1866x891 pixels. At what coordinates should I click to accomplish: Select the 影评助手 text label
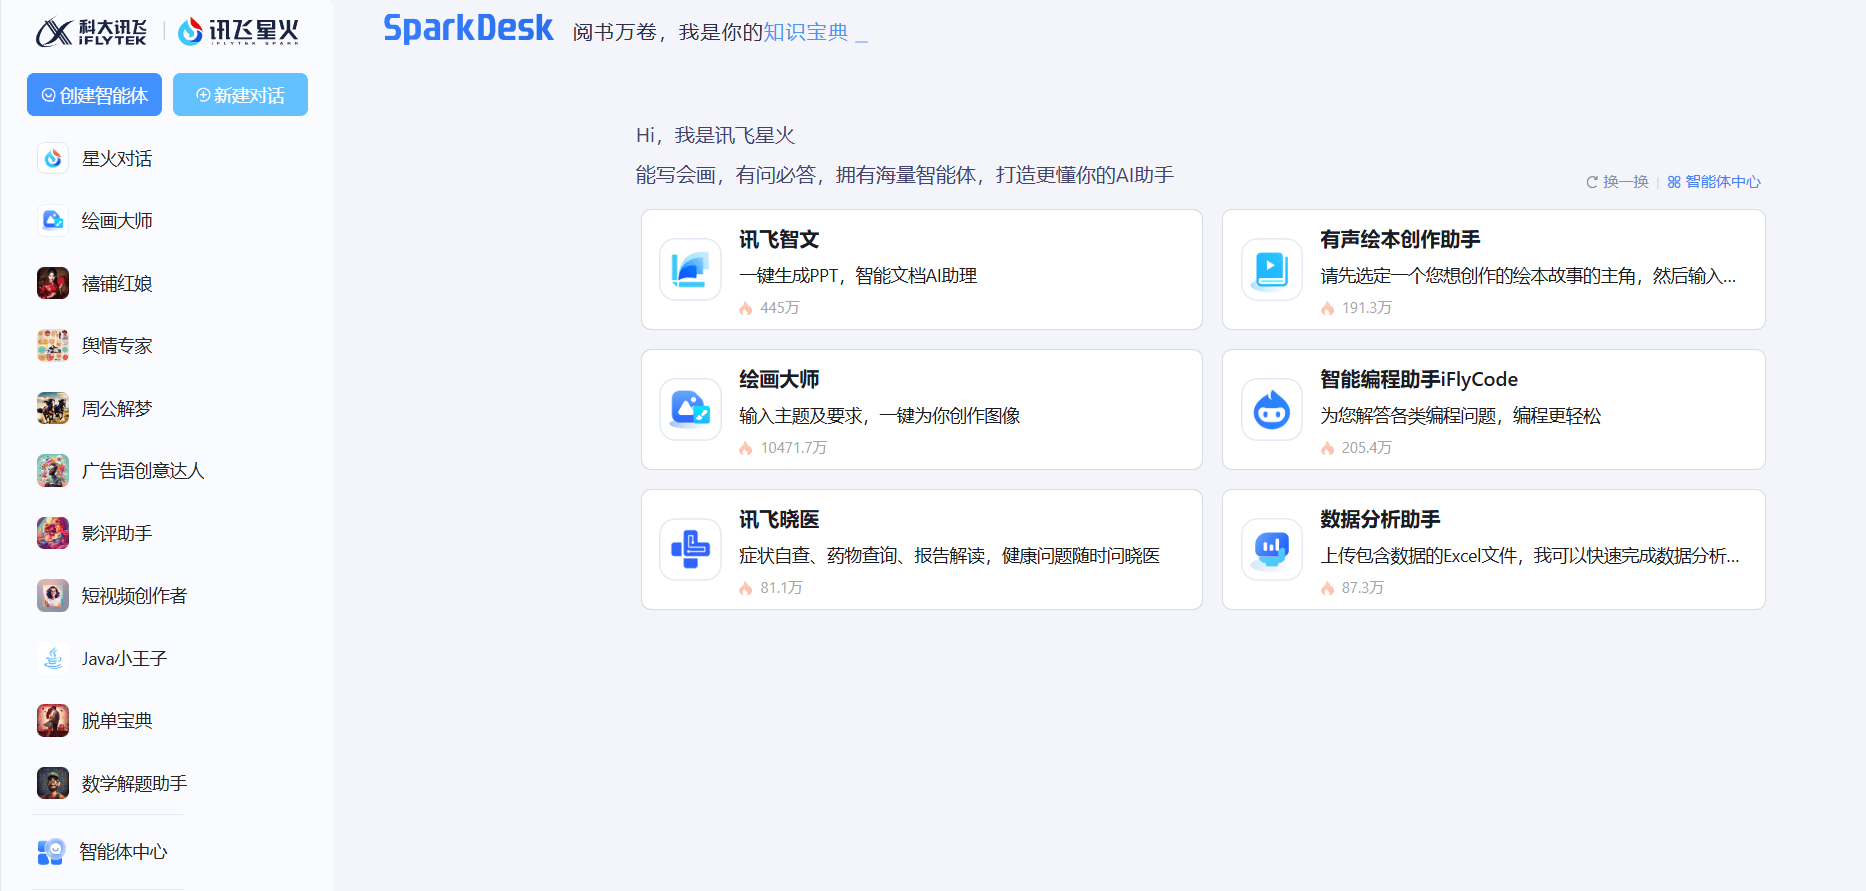117,534
